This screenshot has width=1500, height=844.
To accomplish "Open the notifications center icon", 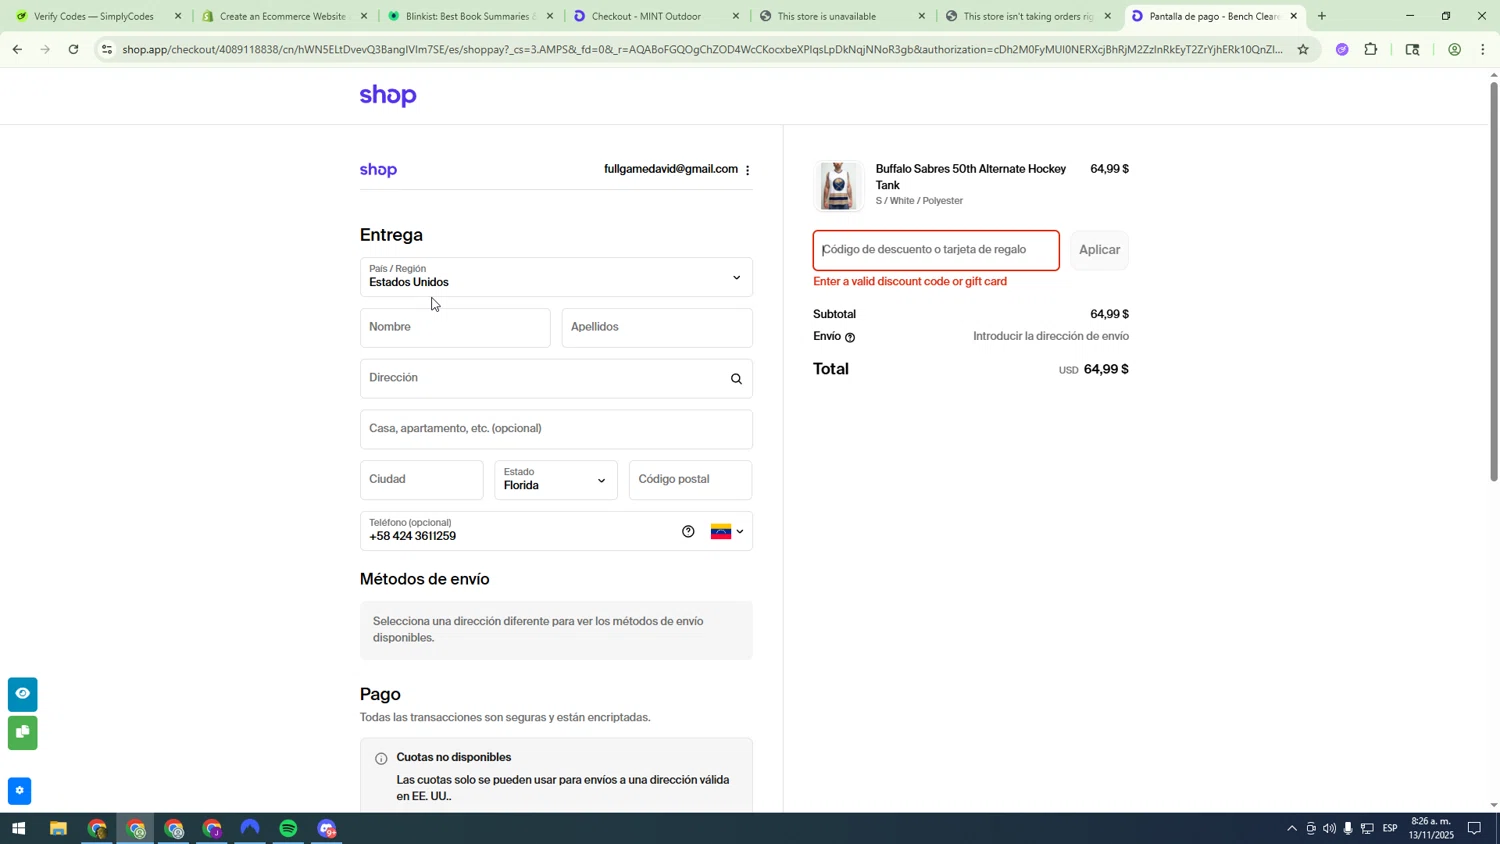I will (x=1474, y=829).
